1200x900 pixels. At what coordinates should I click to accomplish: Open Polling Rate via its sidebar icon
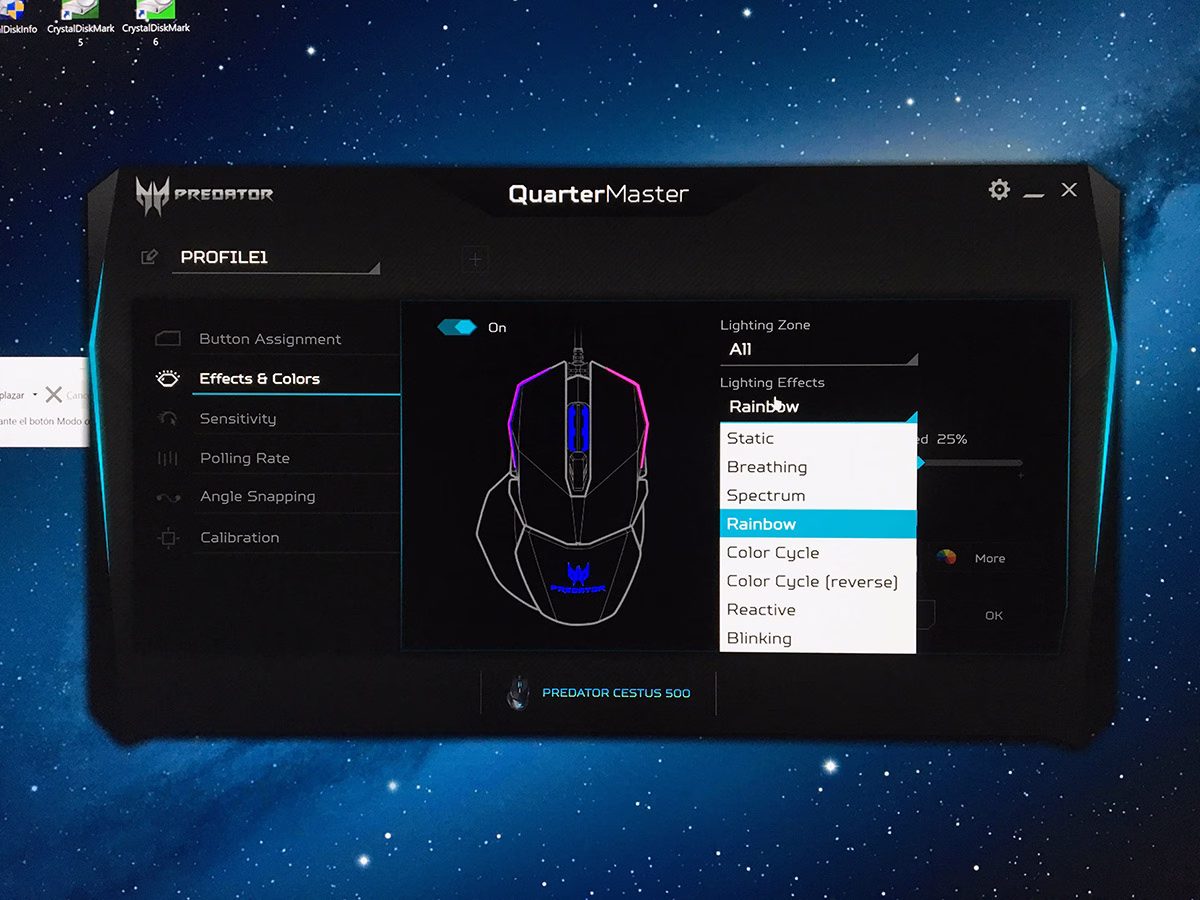click(x=168, y=458)
